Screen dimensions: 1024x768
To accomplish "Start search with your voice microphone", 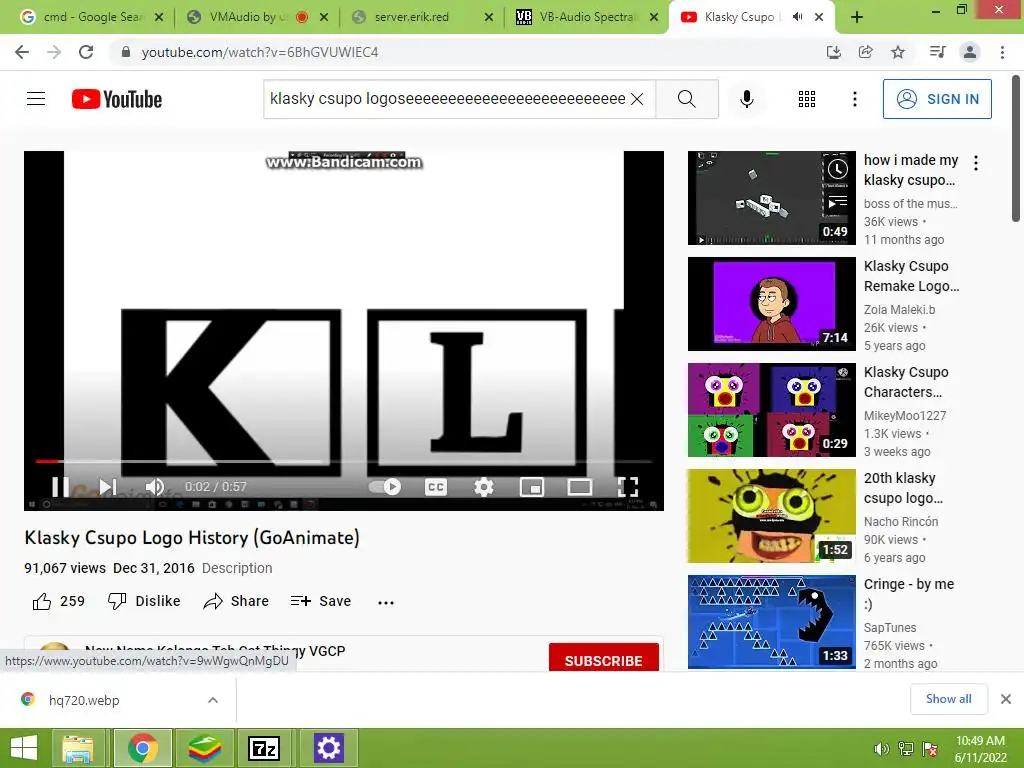I will tap(746, 99).
